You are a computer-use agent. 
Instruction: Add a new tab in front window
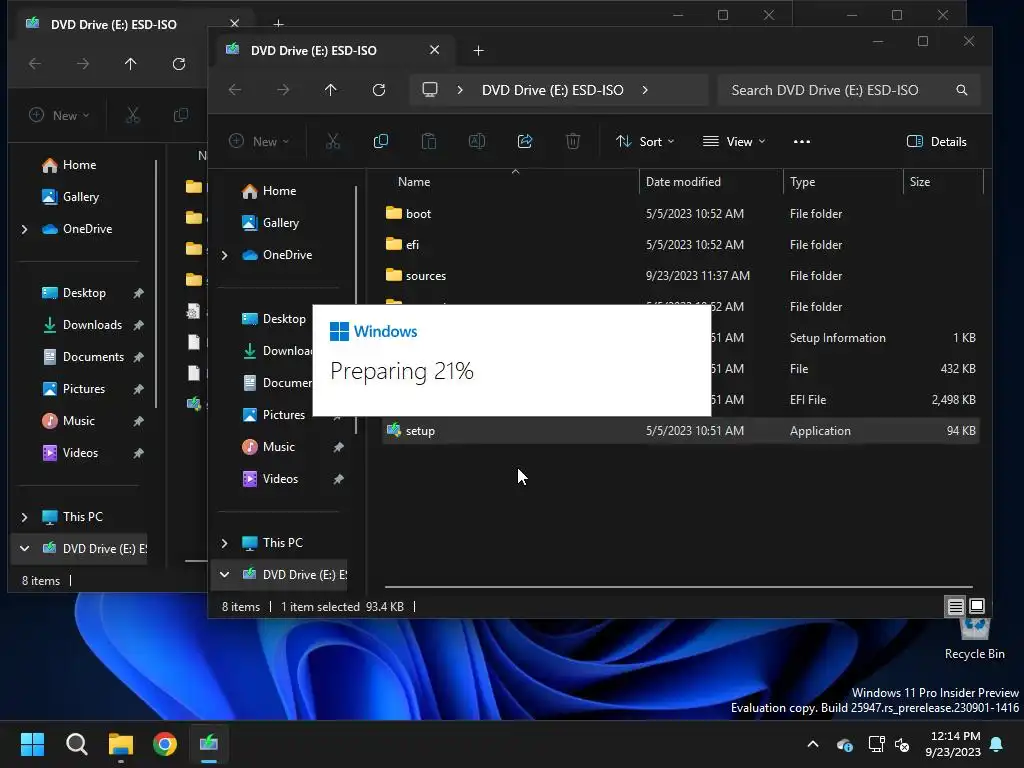click(x=479, y=50)
